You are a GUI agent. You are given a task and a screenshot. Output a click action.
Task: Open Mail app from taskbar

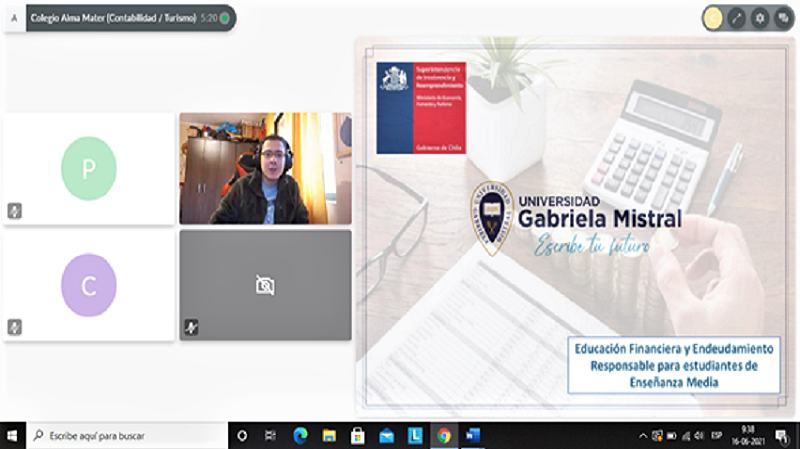coord(386,436)
